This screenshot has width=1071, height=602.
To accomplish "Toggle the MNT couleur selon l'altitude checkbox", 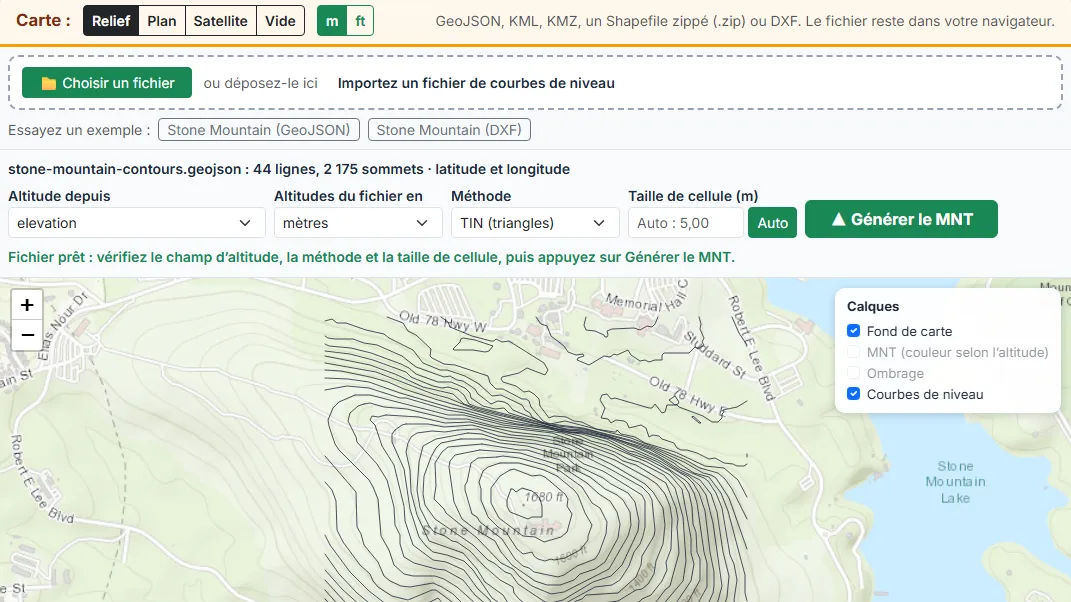I will point(854,352).
